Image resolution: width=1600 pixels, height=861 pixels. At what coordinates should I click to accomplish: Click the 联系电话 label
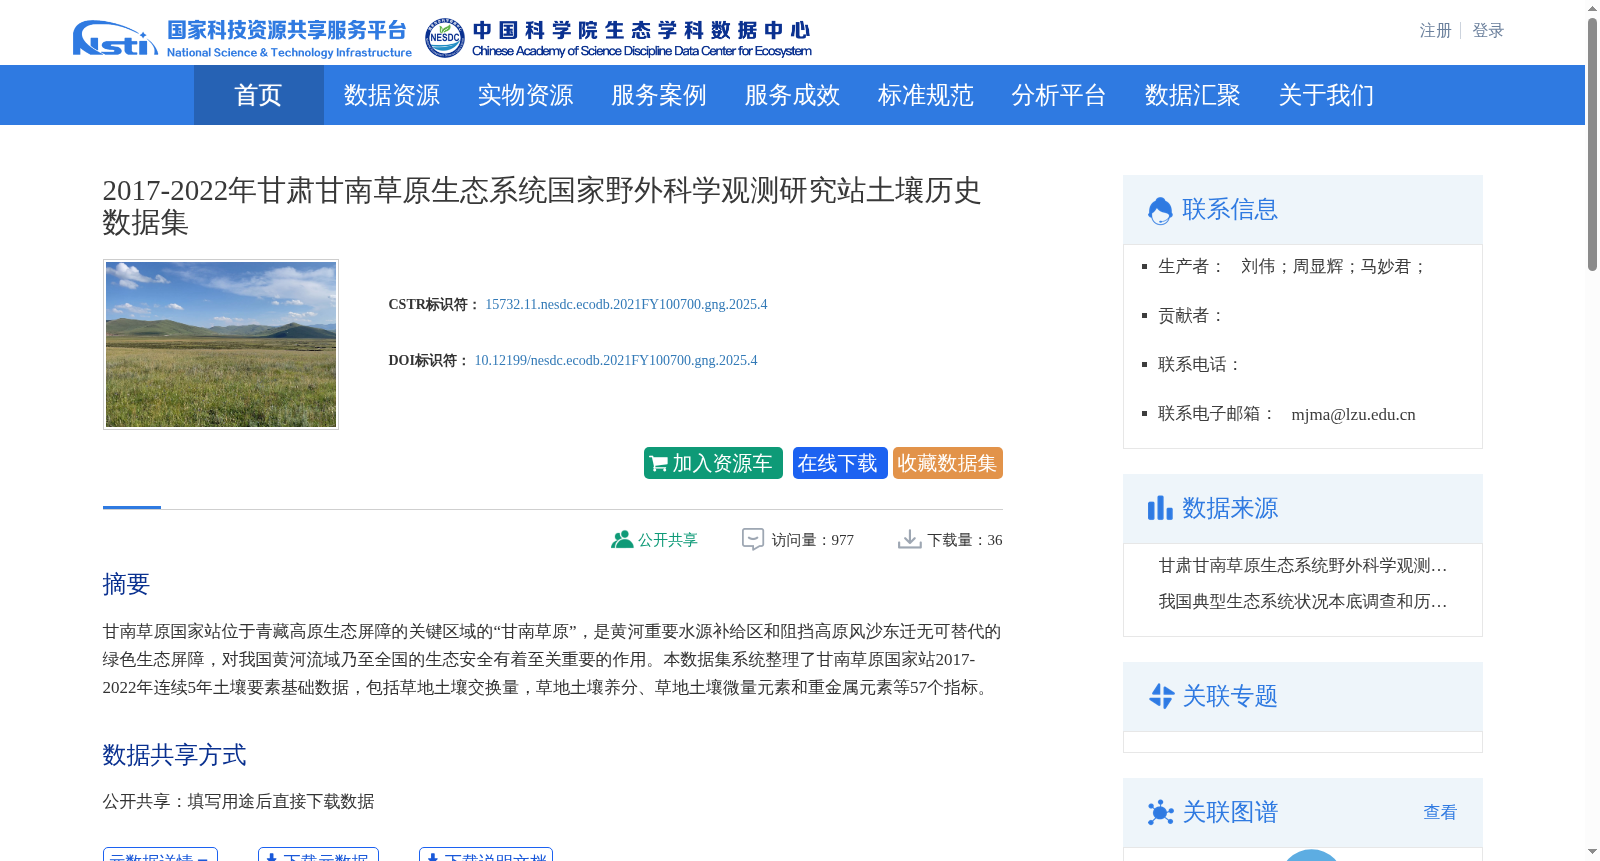(1200, 364)
